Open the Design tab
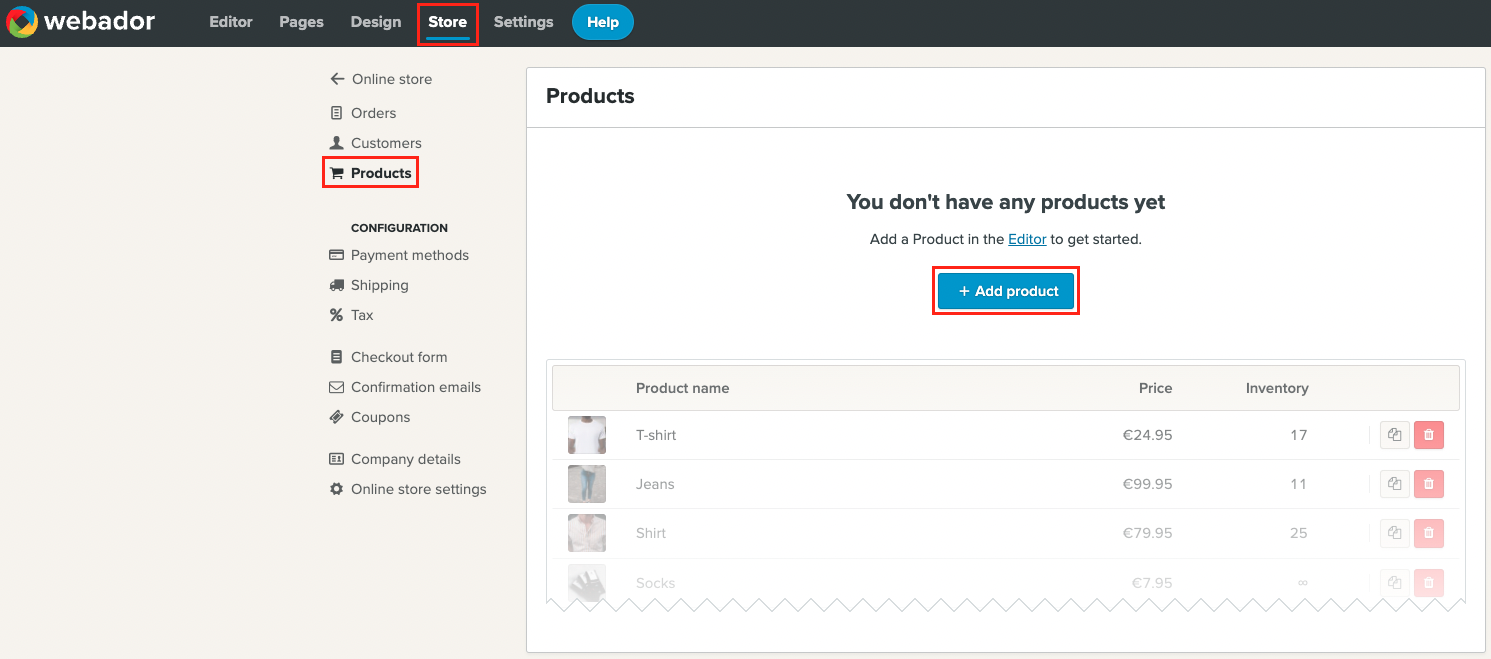The image size is (1491, 659). tap(376, 22)
